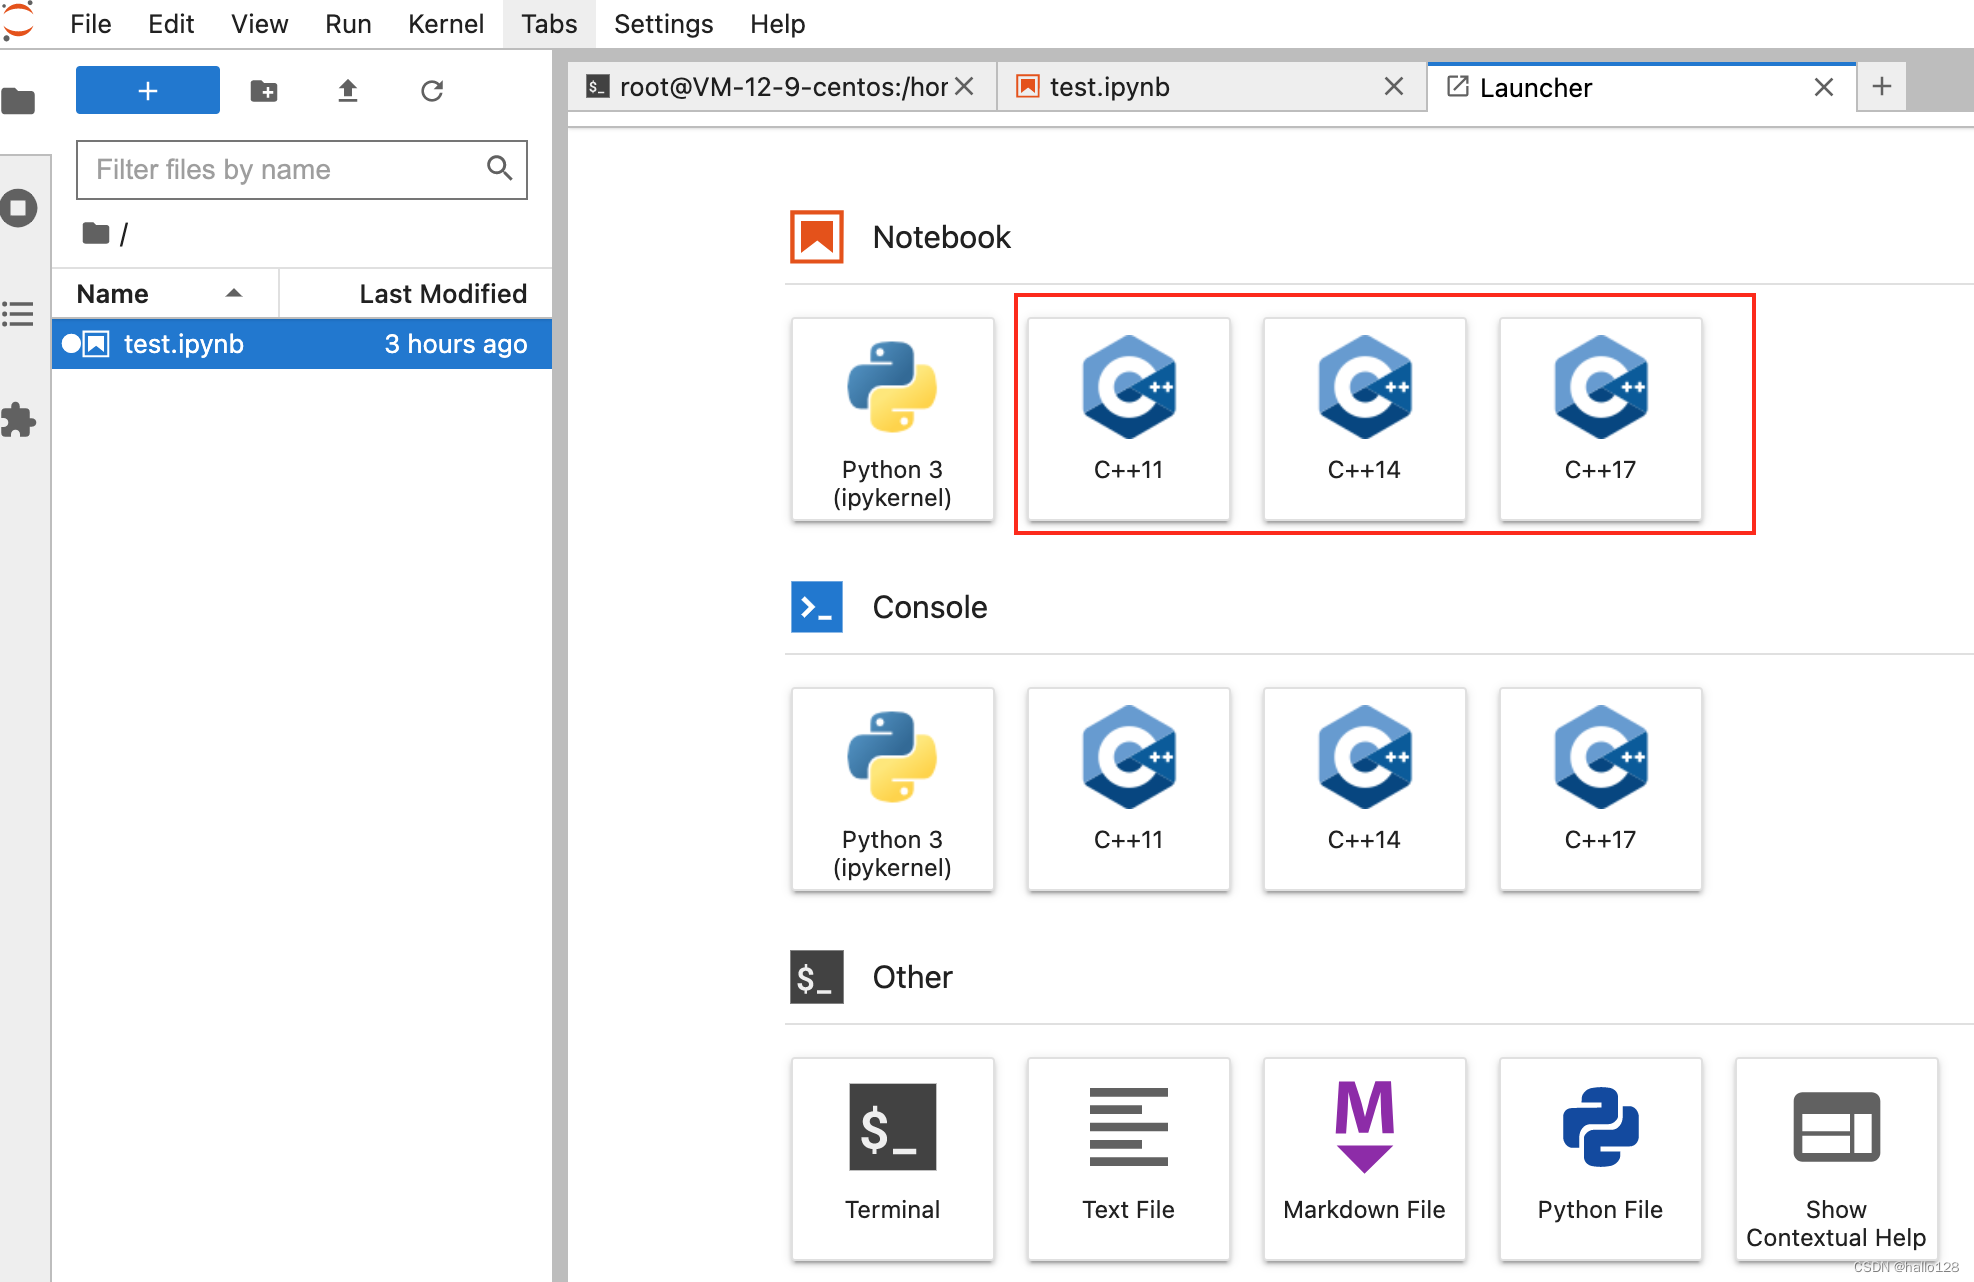Sort files by Last Modified column
This screenshot has width=1974, height=1282.
pyautogui.click(x=442, y=293)
